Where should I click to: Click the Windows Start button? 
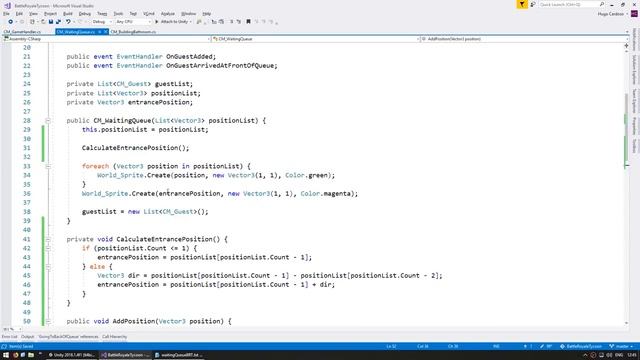click(x=5, y=355)
